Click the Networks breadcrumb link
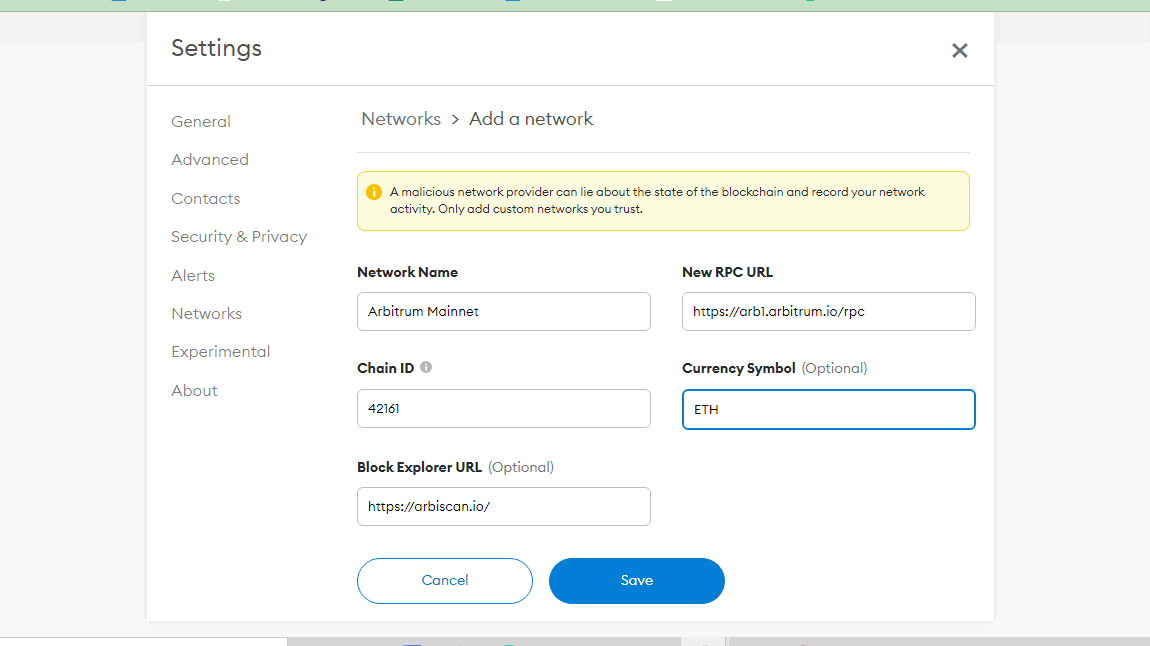This screenshot has width=1150, height=646. [401, 119]
